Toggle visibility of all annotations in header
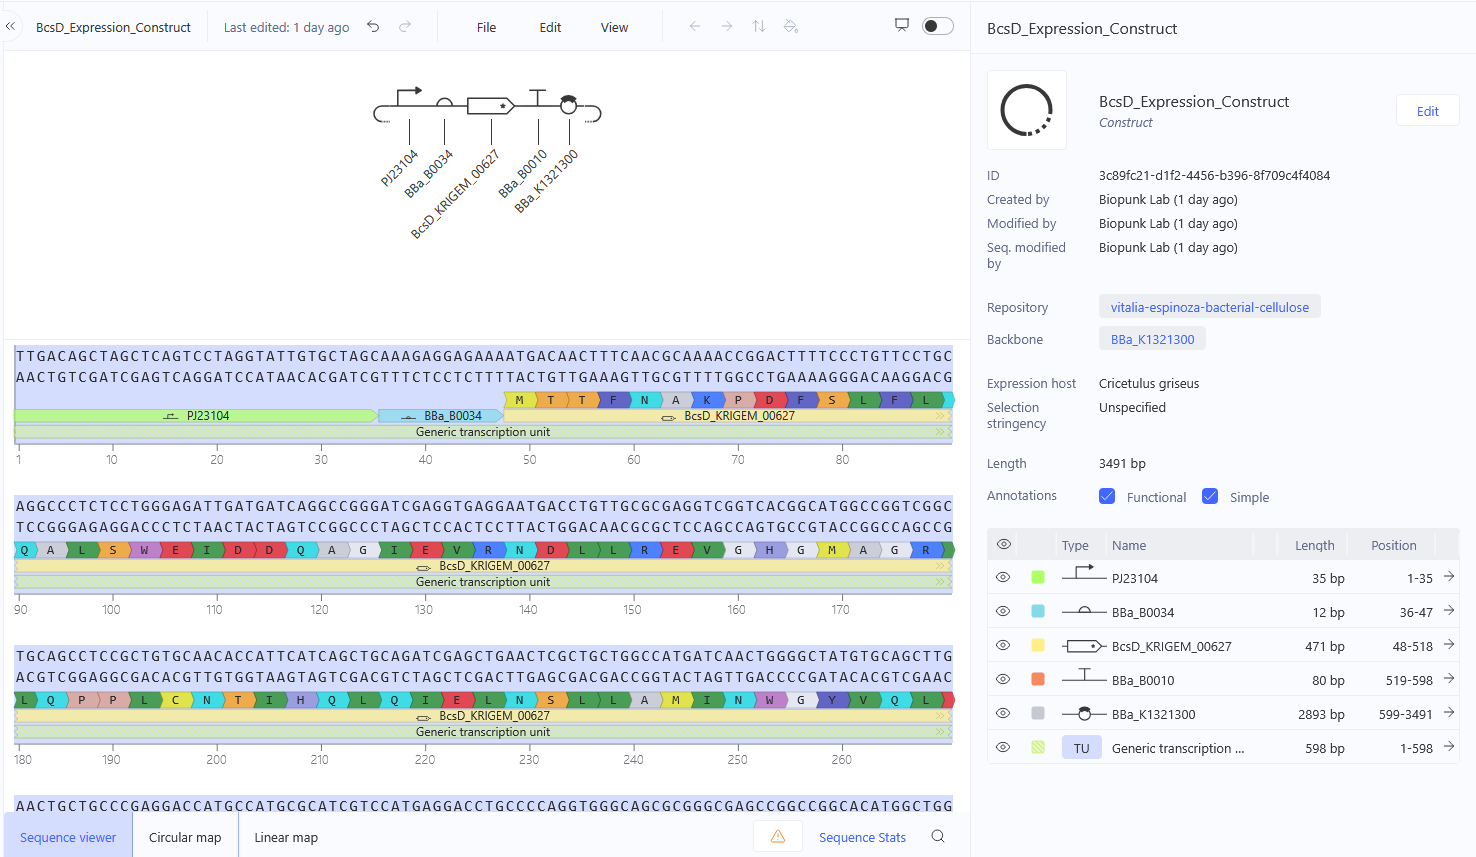1476x857 pixels. point(1004,544)
